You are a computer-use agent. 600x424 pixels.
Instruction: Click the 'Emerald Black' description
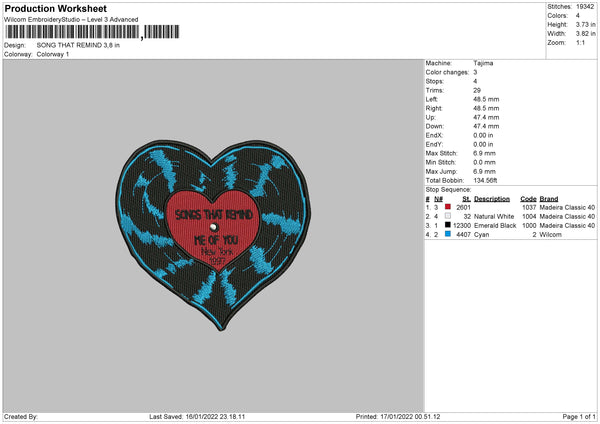(x=495, y=226)
